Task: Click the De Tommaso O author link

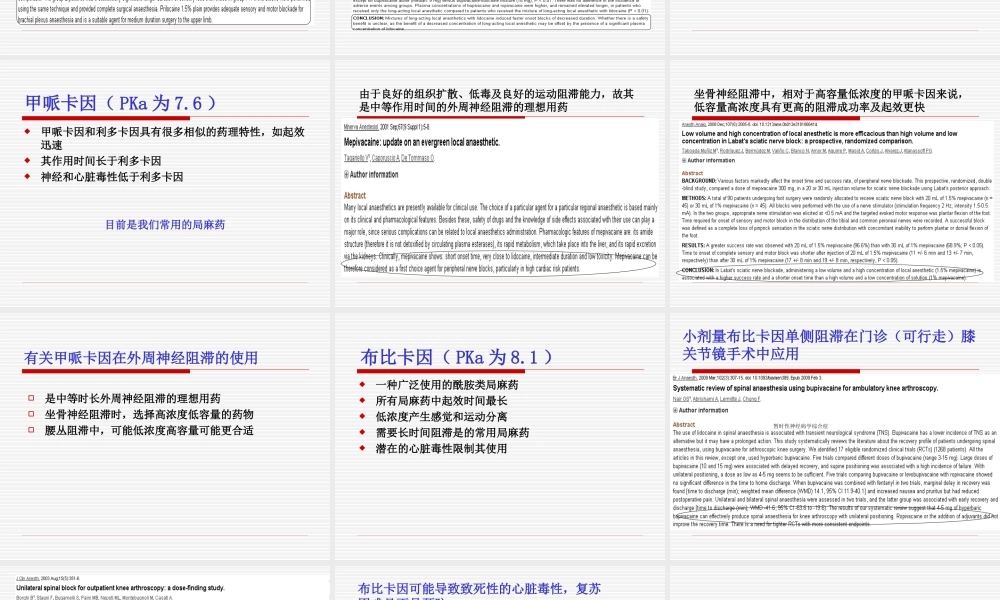Action: 418,158
